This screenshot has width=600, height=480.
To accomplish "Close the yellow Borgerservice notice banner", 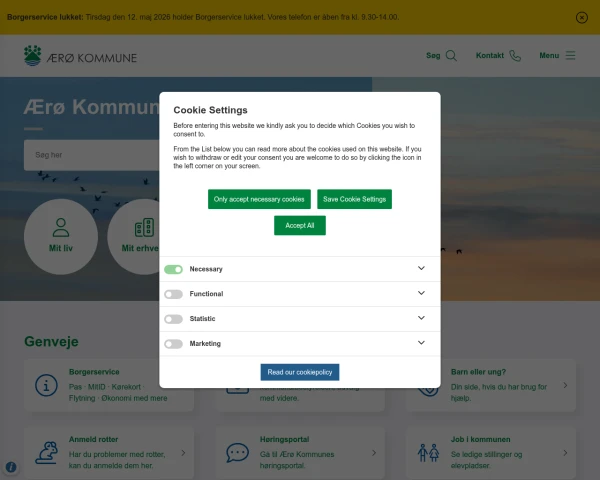I will 582,18.
